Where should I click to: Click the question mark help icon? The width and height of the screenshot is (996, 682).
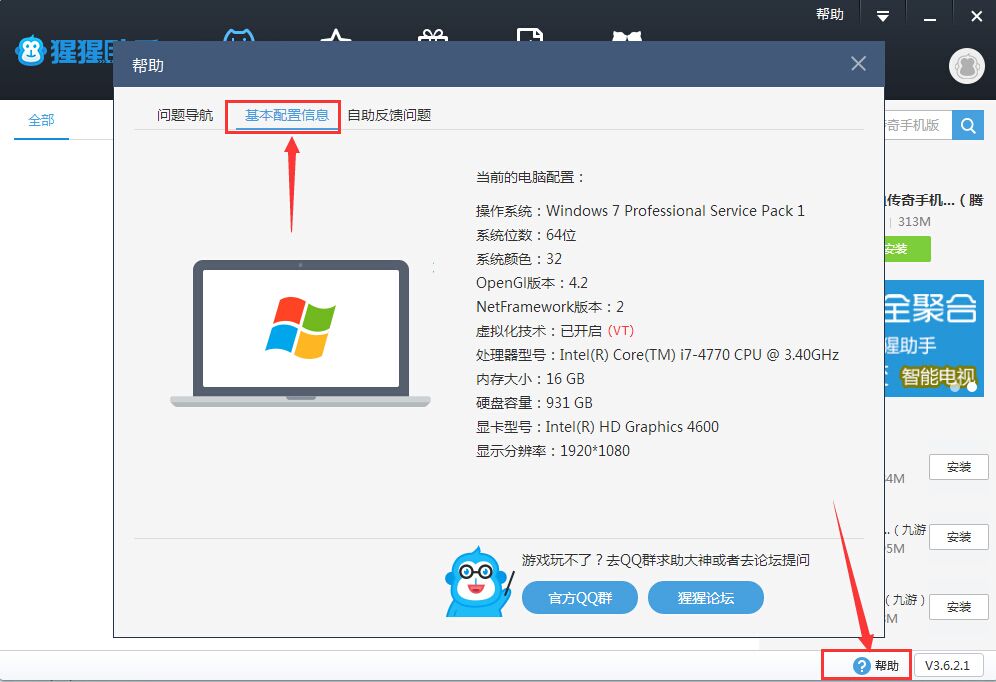[861, 665]
